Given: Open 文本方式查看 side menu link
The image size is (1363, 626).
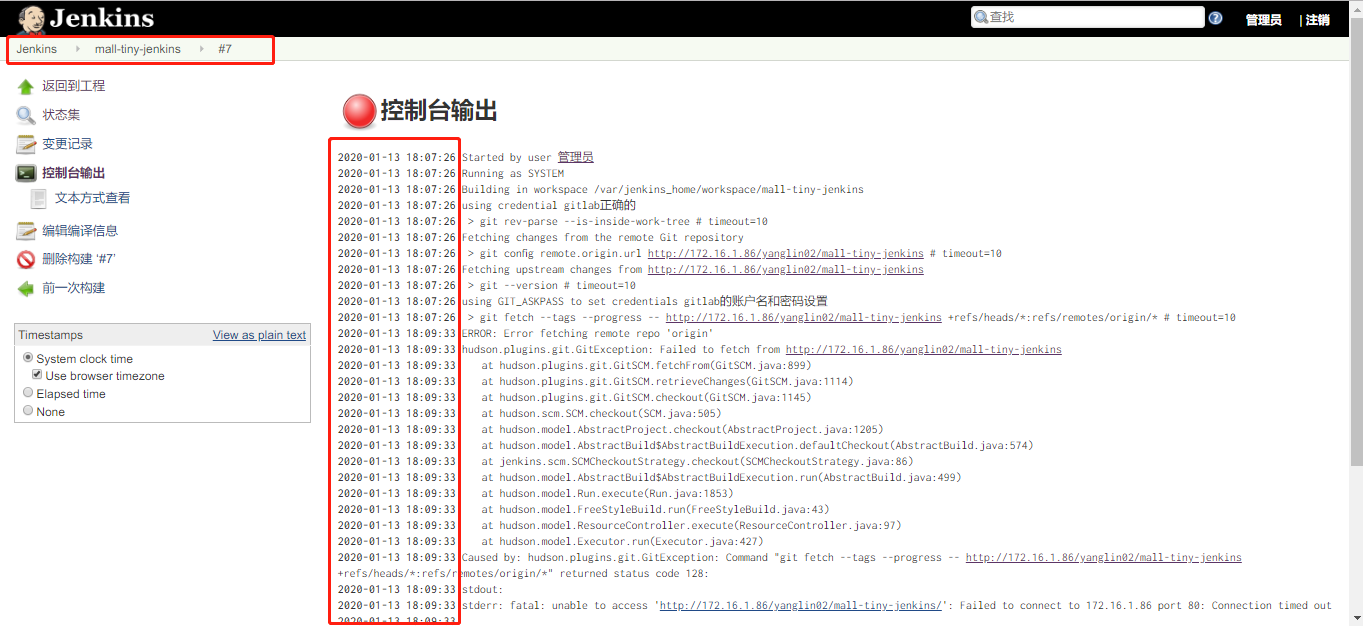Looking at the screenshot, I should [92, 198].
